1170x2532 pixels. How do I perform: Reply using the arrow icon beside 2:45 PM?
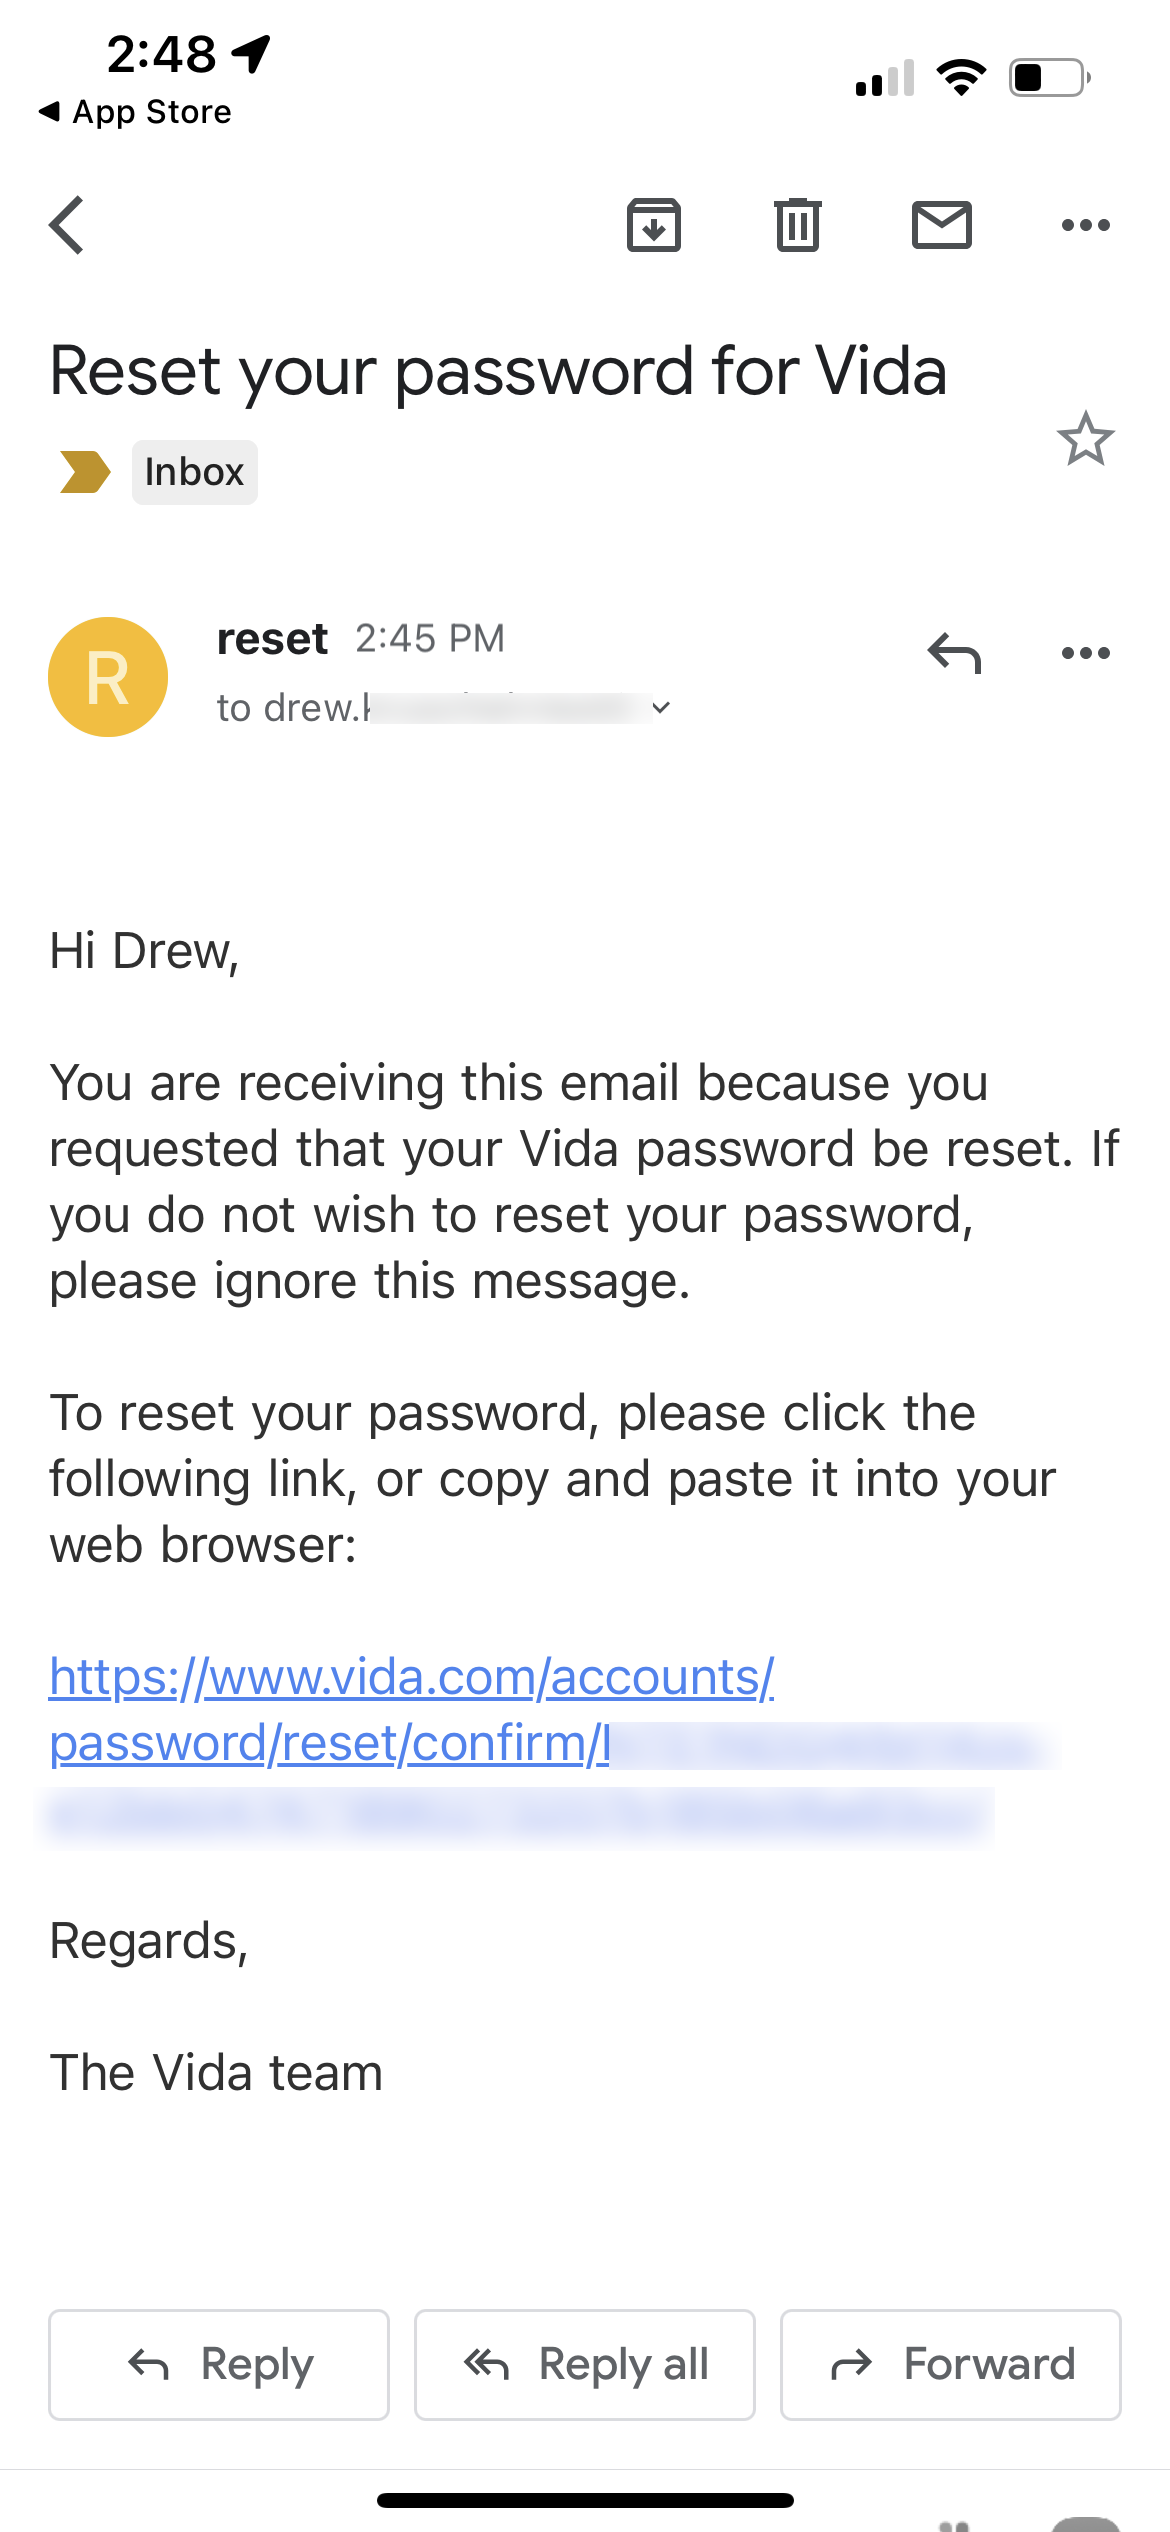tap(953, 654)
